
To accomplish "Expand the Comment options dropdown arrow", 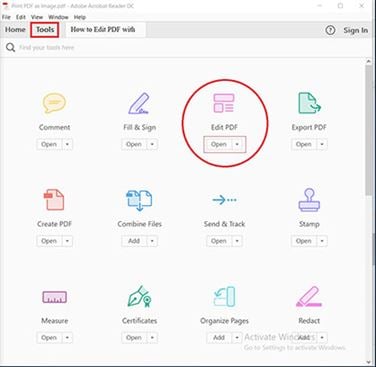I will tap(67, 144).
